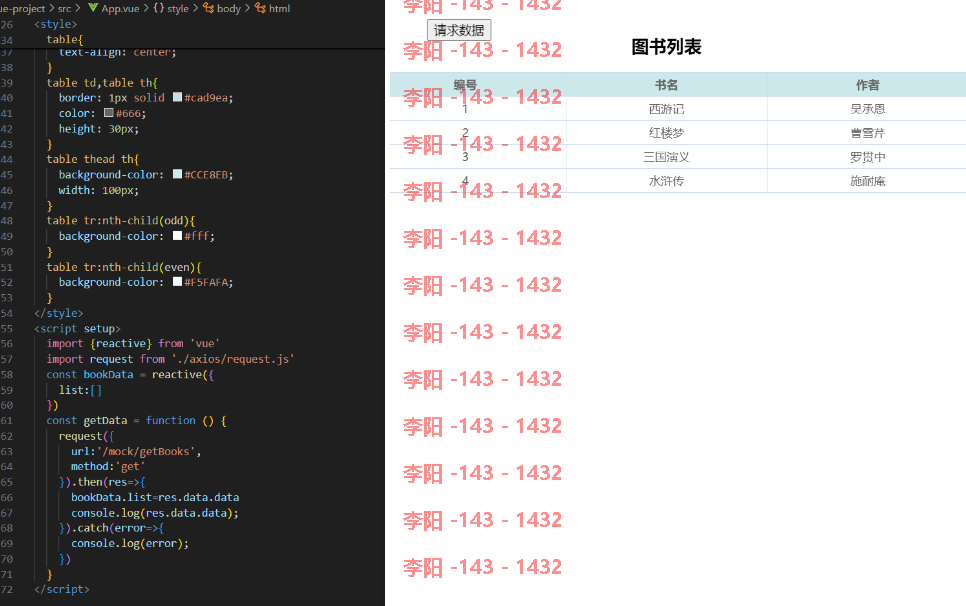Expand the chevron after the src breadcrumb
Image resolution: width=966 pixels, height=606 pixels.
[78, 8]
